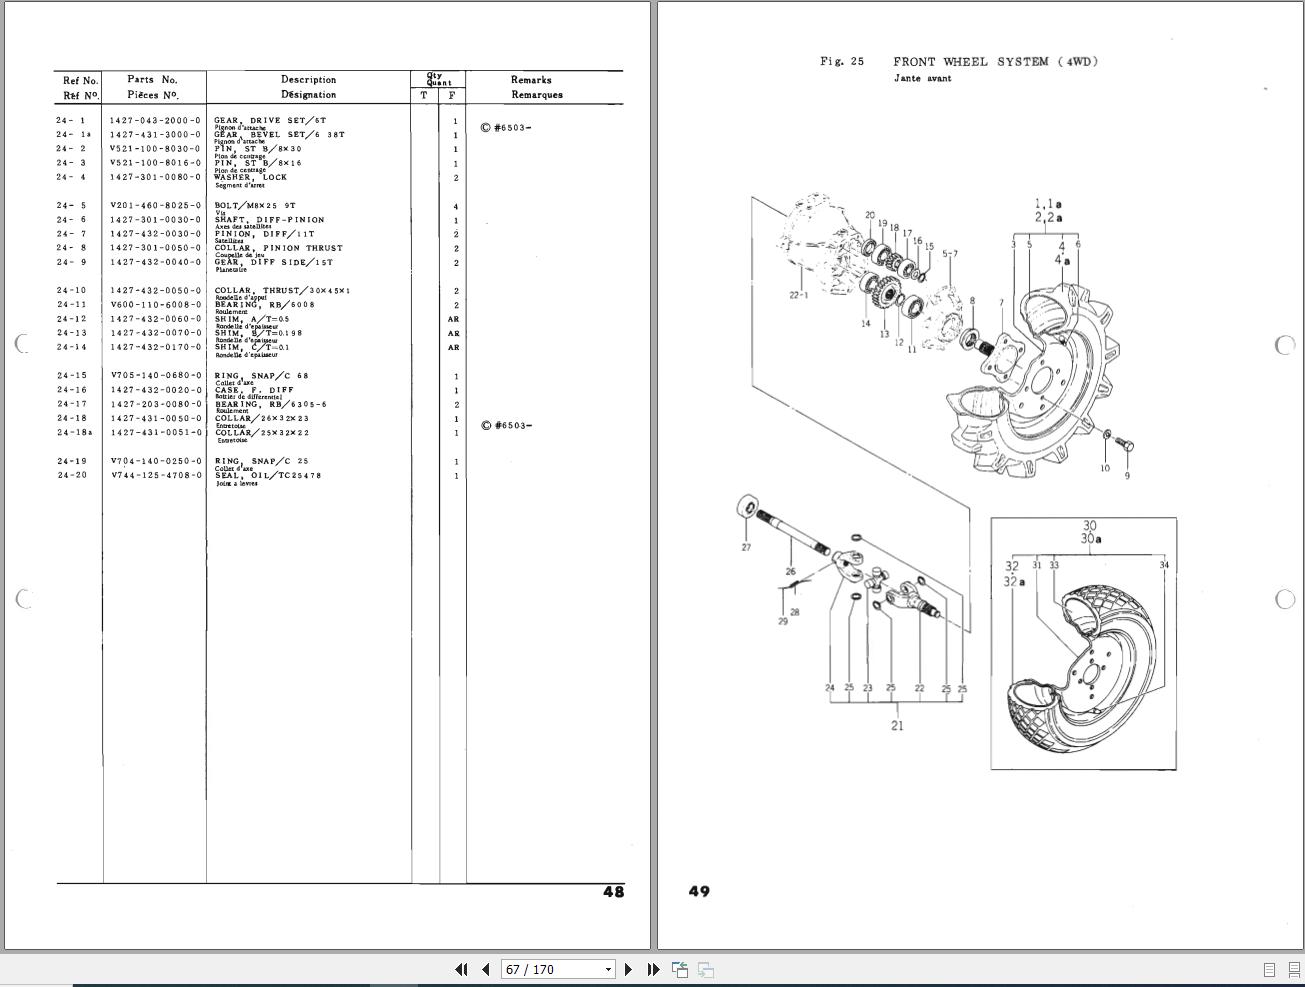Image resolution: width=1305 pixels, height=987 pixels.
Task: Select part number V201-460-8025-0
Action: pos(155,206)
